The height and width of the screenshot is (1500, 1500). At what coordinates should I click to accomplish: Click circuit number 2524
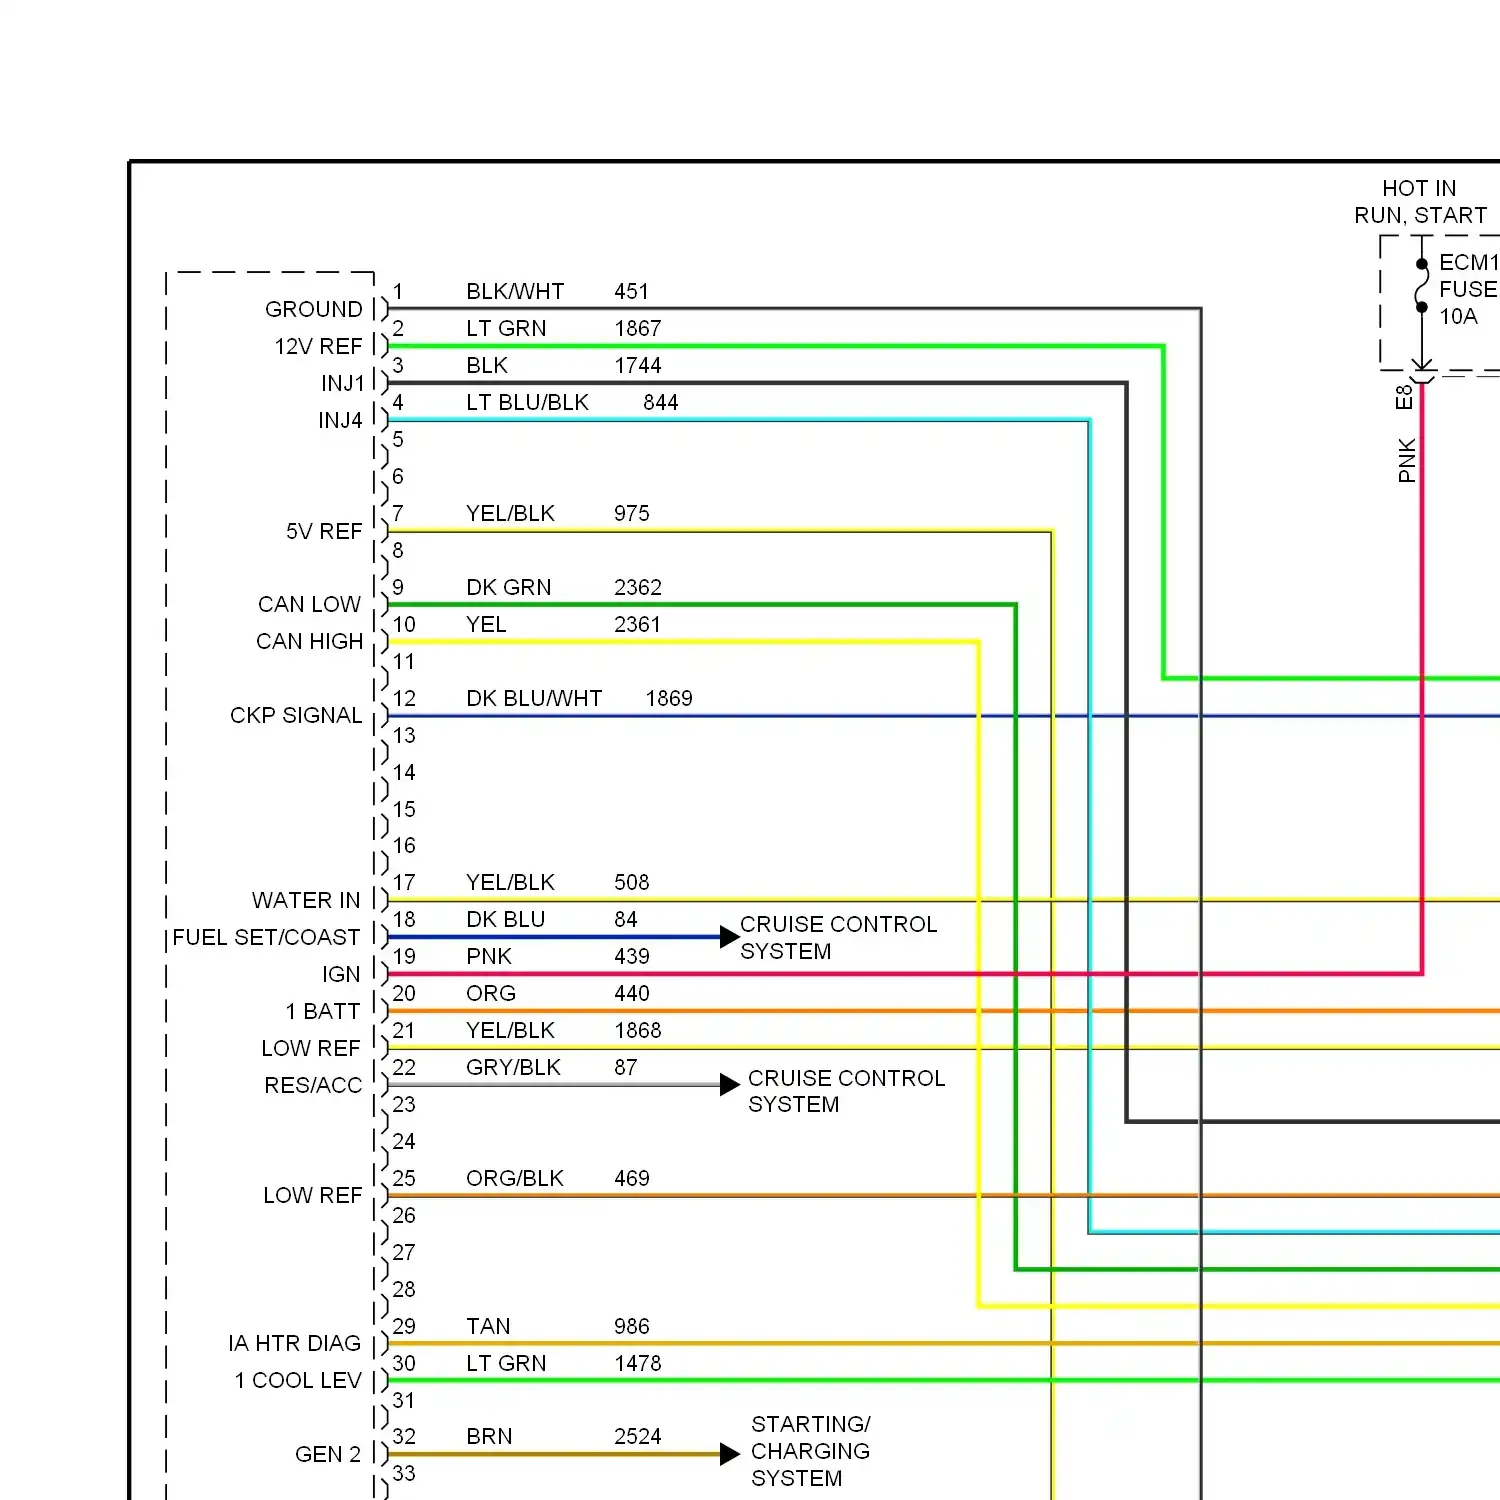638,1437
